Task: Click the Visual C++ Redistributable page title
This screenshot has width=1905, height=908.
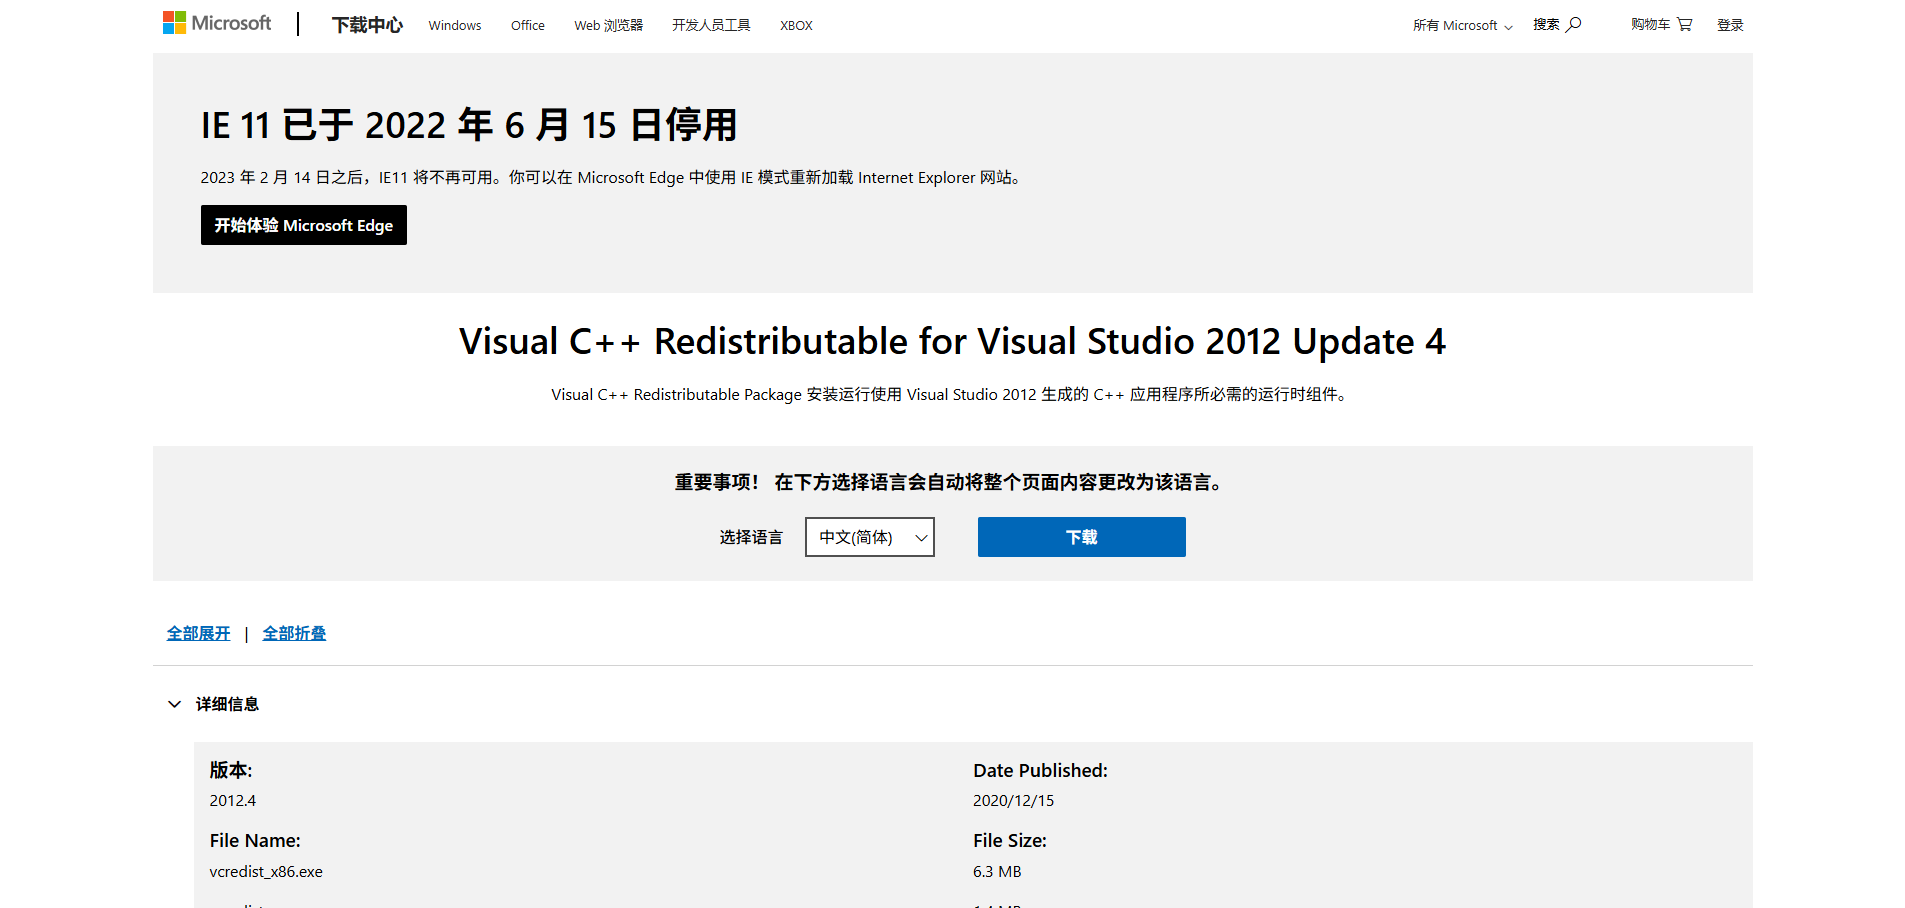Action: tap(952, 341)
